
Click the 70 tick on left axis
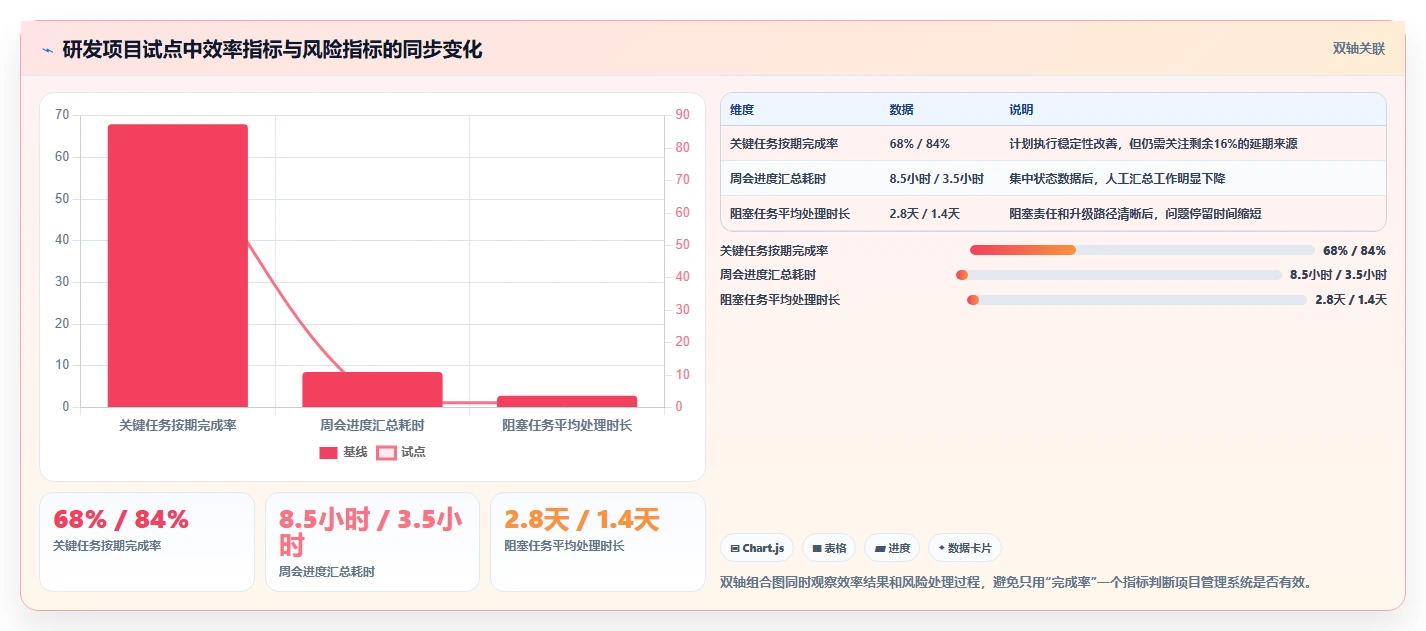point(62,115)
